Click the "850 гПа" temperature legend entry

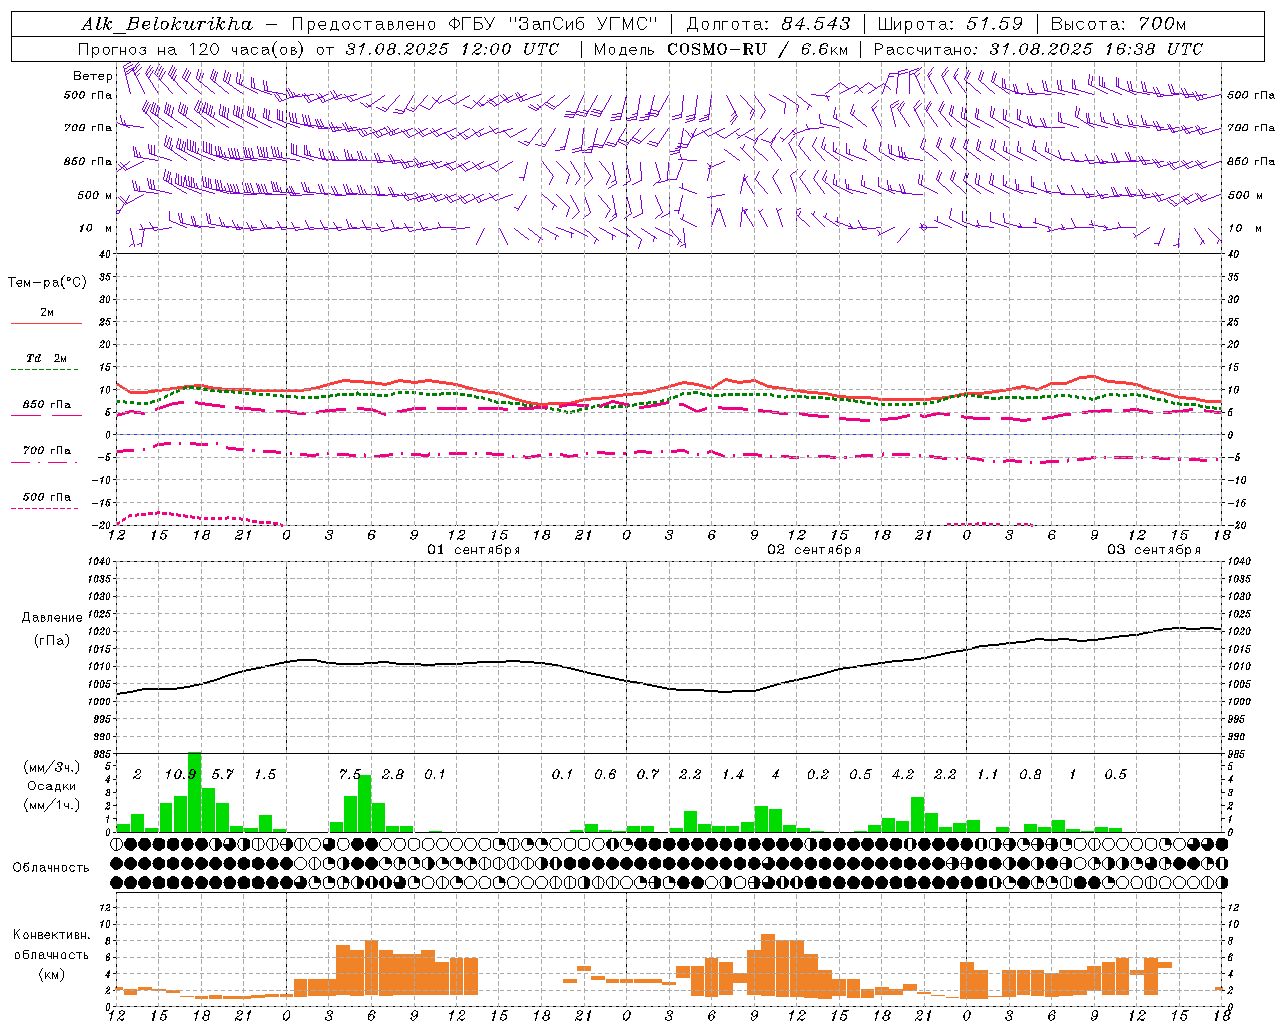[47, 405]
